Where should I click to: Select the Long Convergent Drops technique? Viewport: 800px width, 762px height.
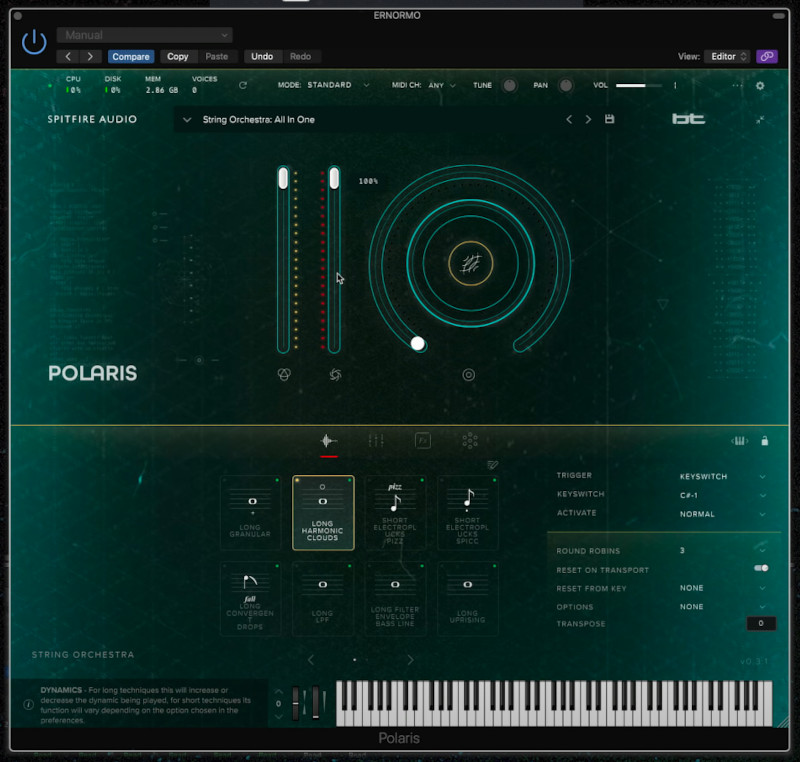250,599
